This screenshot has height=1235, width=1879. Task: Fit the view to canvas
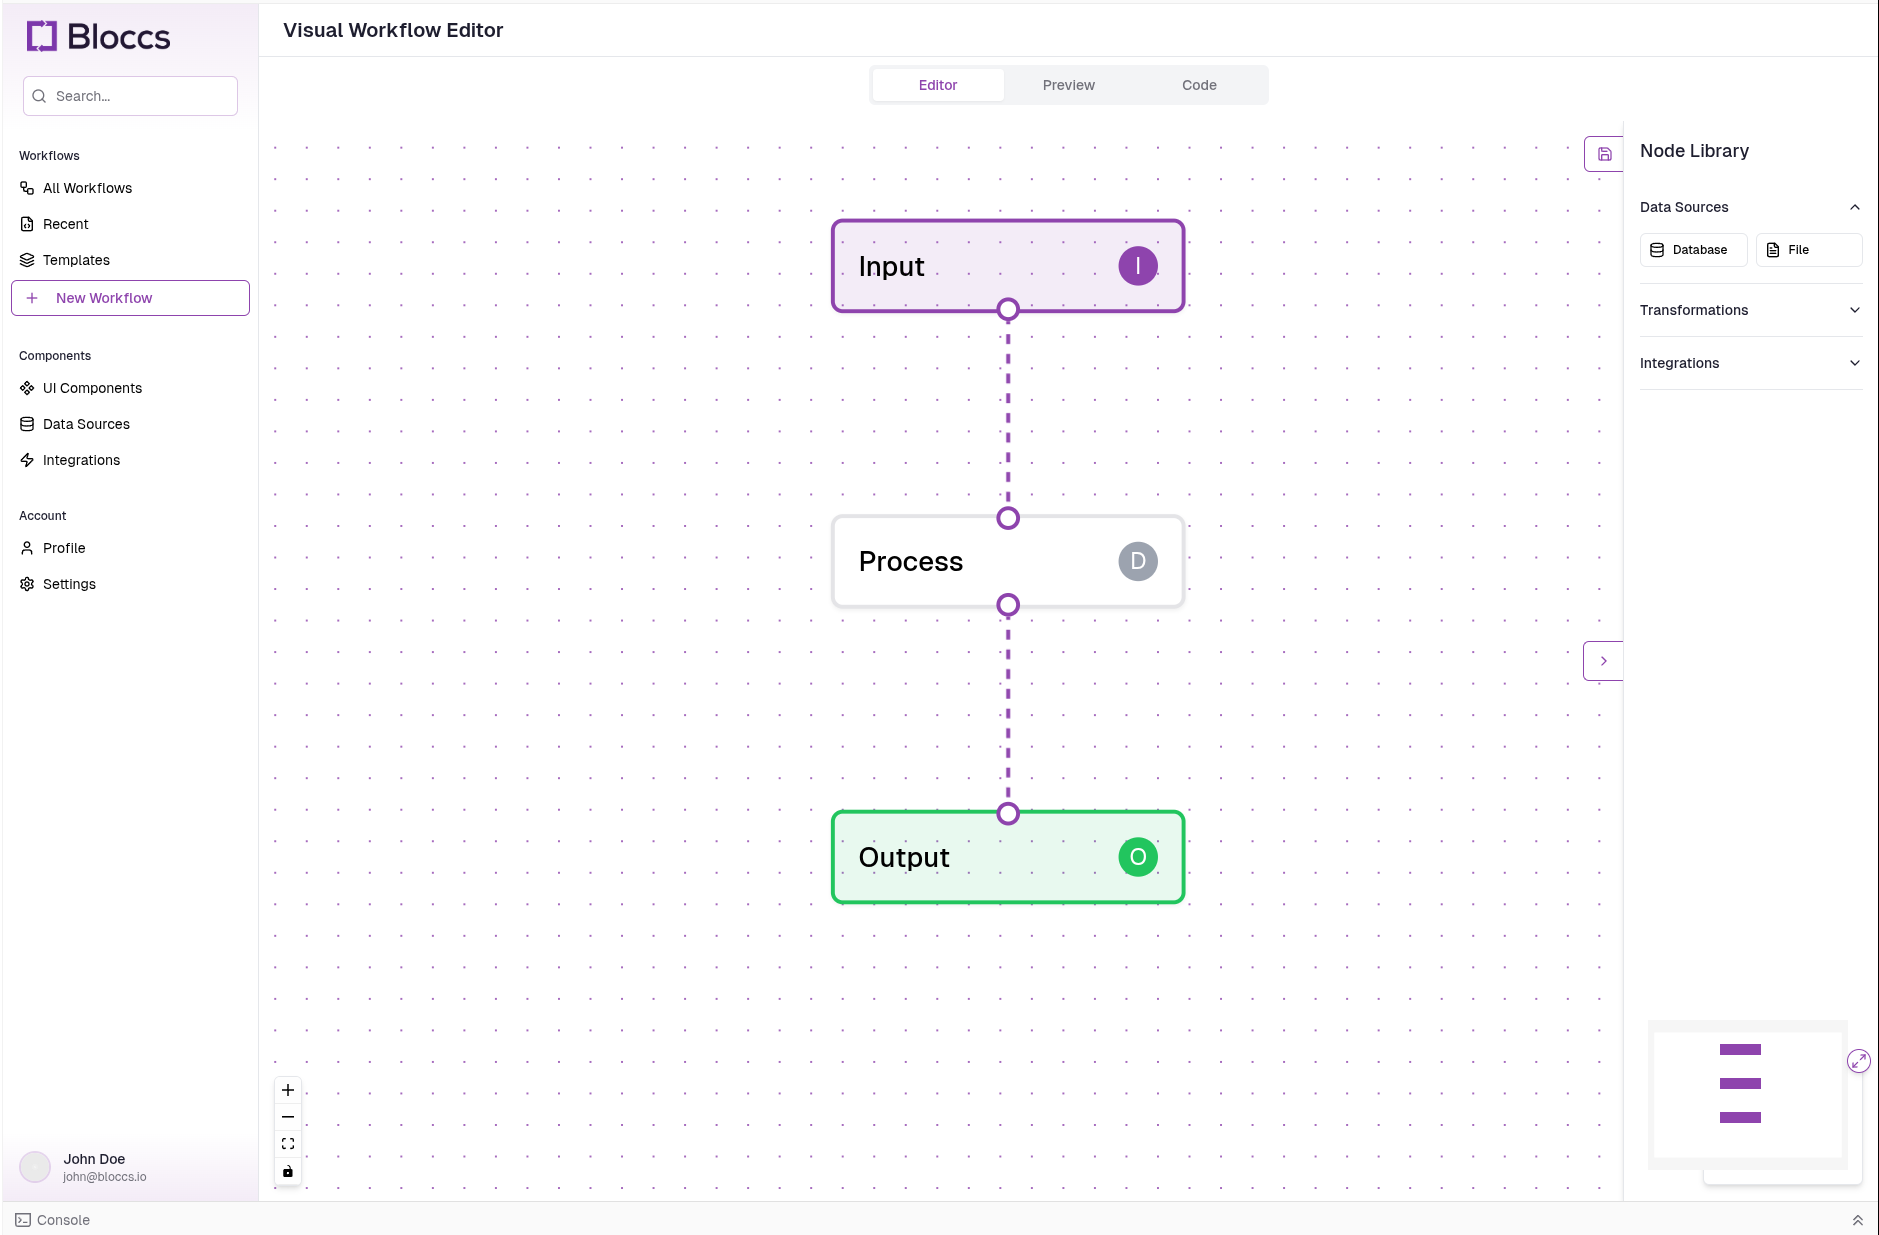[288, 1144]
